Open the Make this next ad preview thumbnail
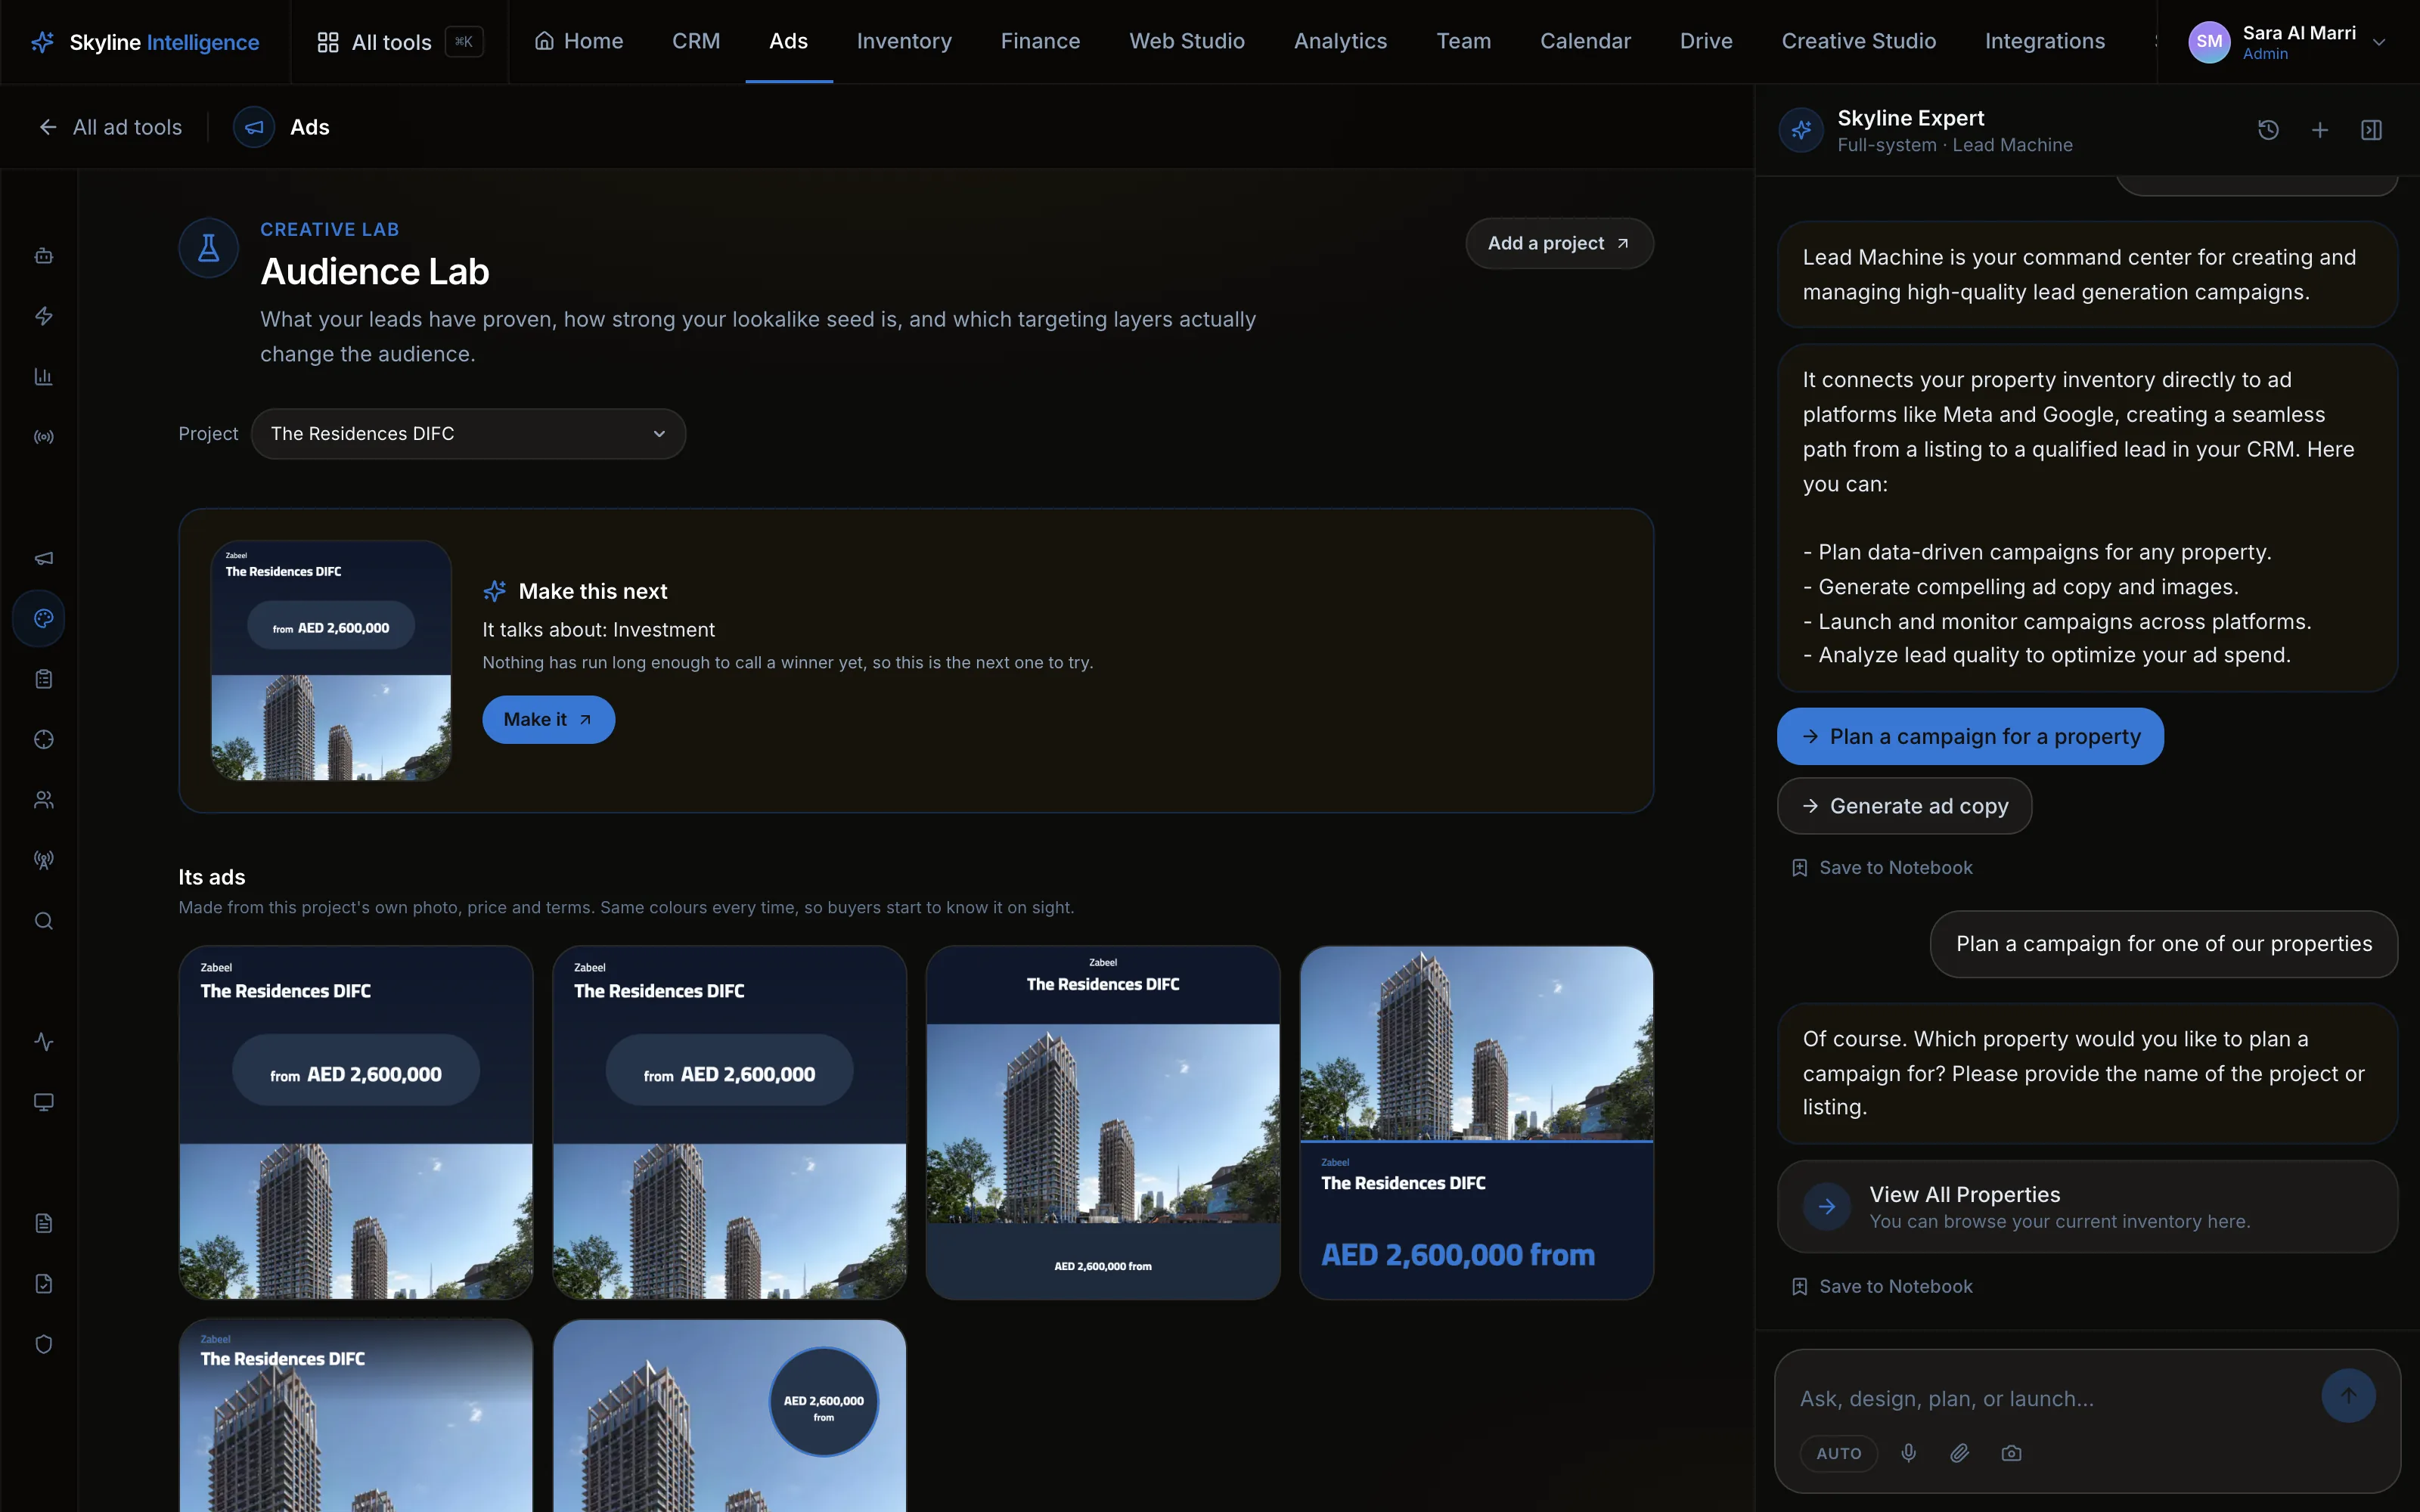2420x1512 pixels. pyautogui.click(x=331, y=660)
